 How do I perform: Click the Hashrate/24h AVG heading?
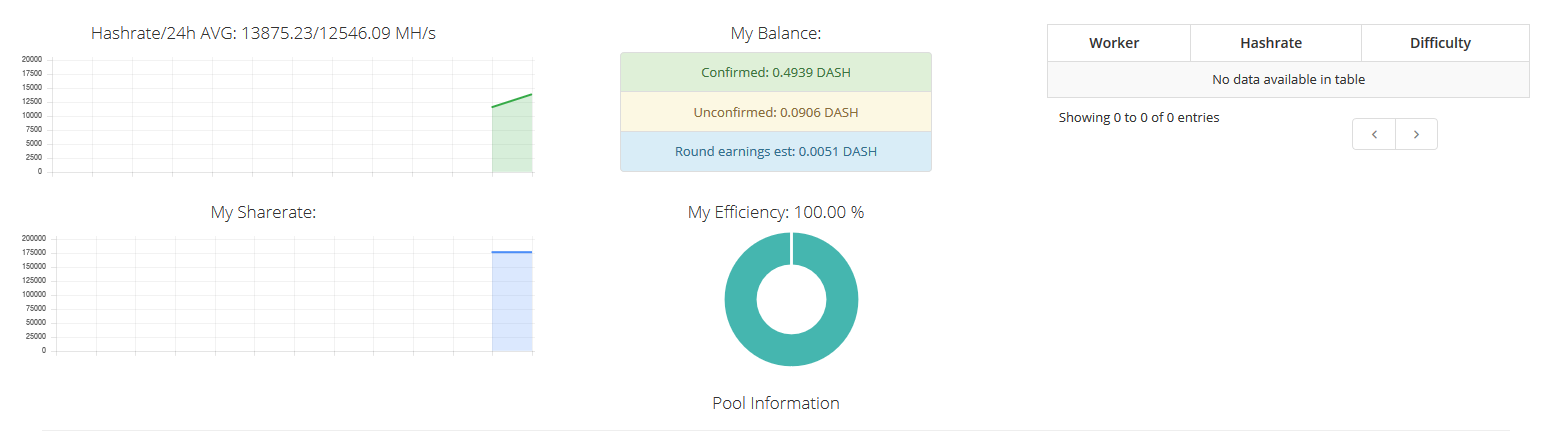coord(263,33)
